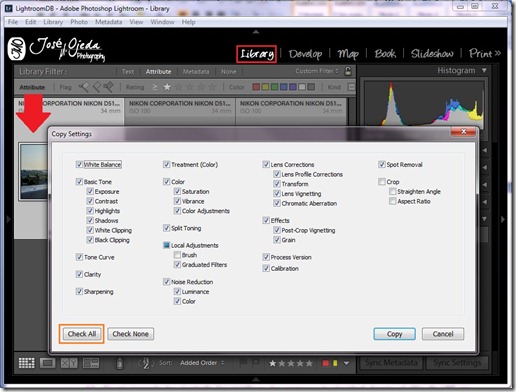This screenshot has height=392, width=516.
Task: Open the Metadata menu
Action: tap(109, 22)
